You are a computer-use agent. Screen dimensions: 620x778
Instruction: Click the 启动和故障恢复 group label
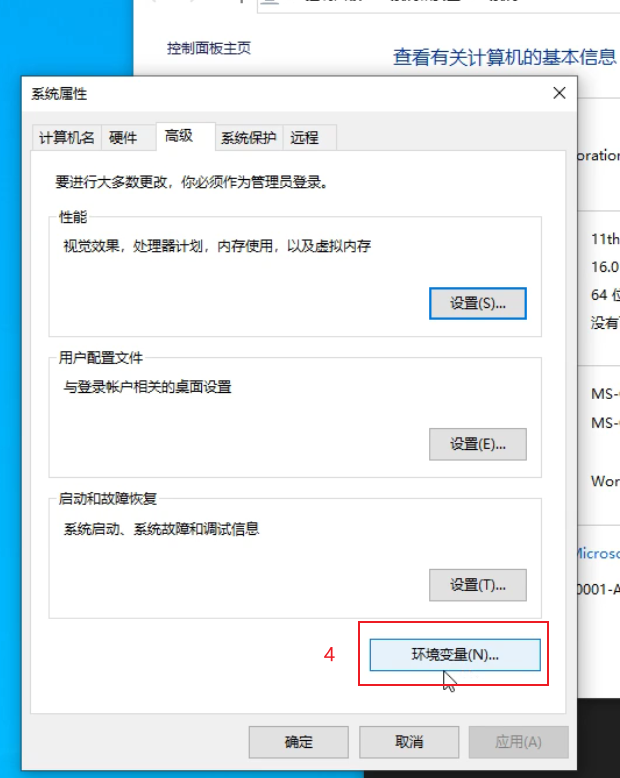point(108,498)
